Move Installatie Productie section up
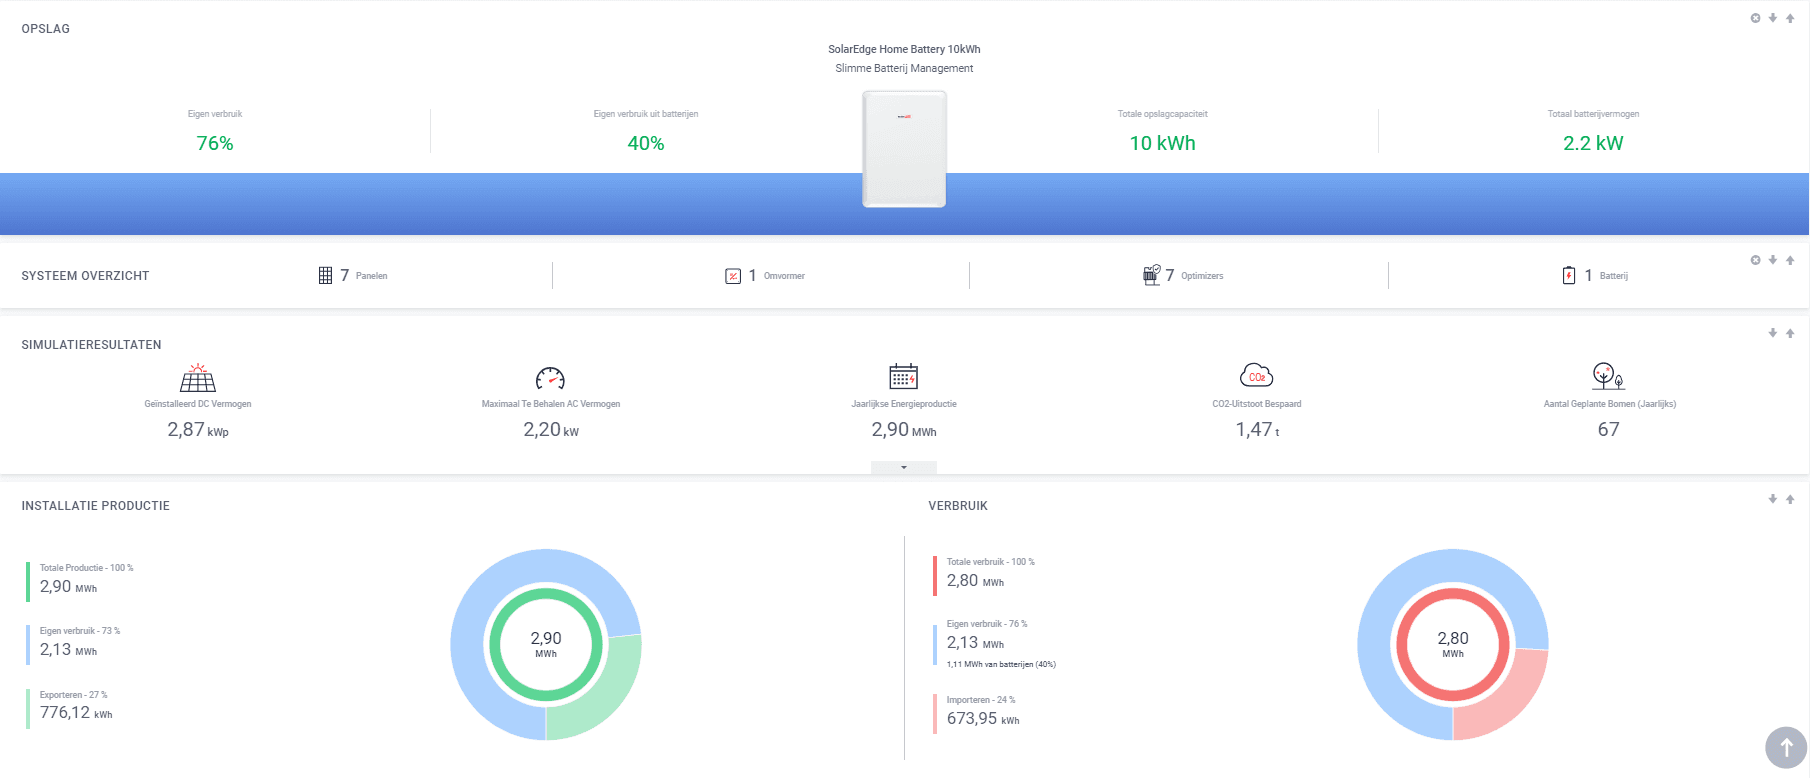 [x=1790, y=499]
